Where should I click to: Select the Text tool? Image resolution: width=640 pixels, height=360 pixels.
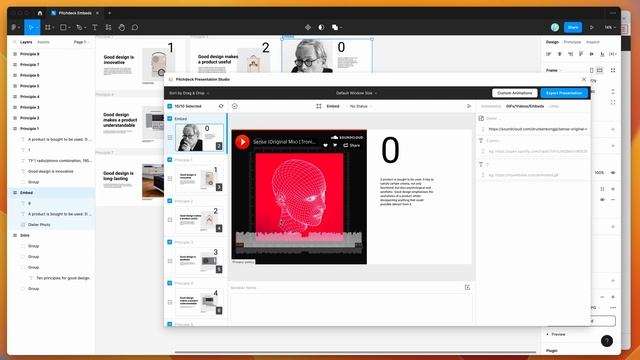pyautogui.click(x=95, y=27)
